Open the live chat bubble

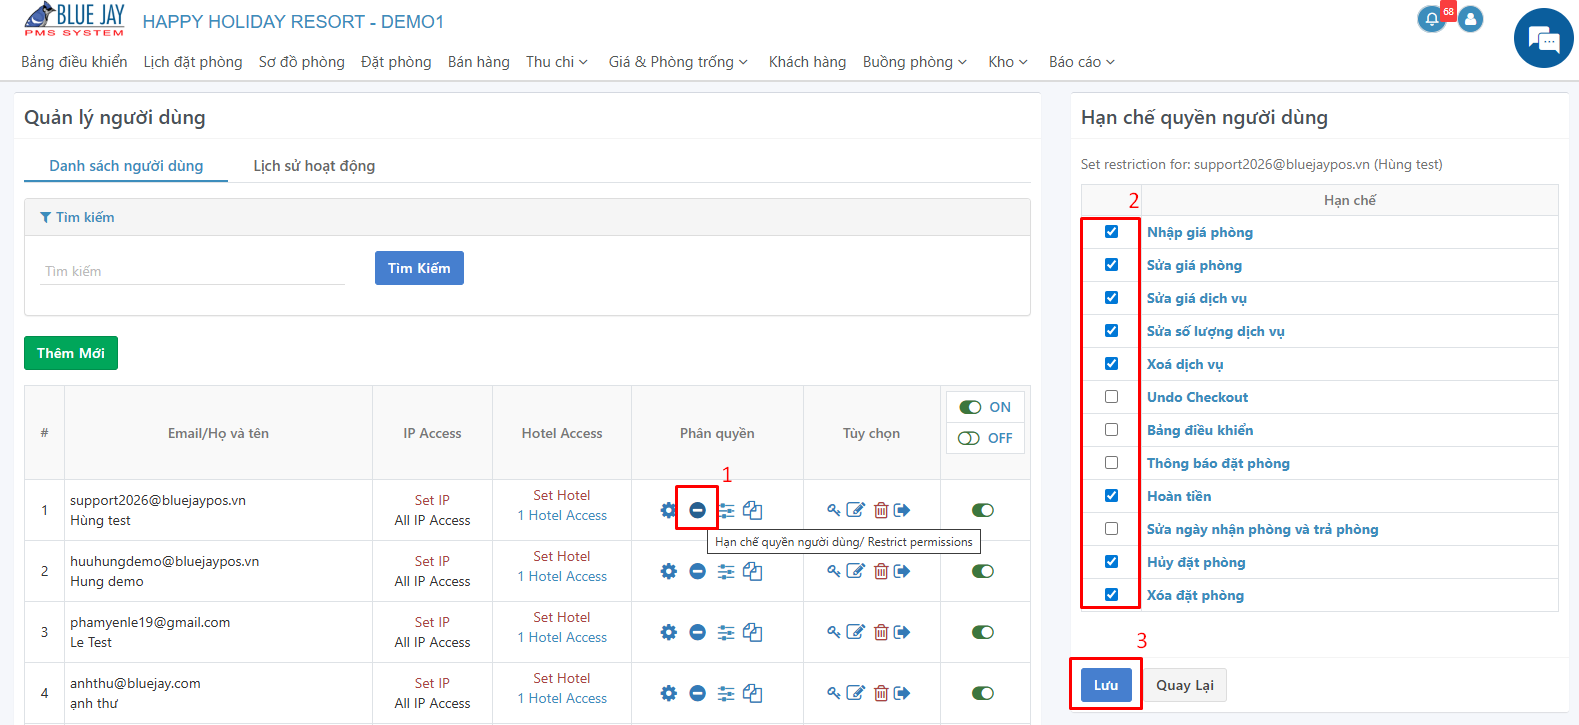1544,39
